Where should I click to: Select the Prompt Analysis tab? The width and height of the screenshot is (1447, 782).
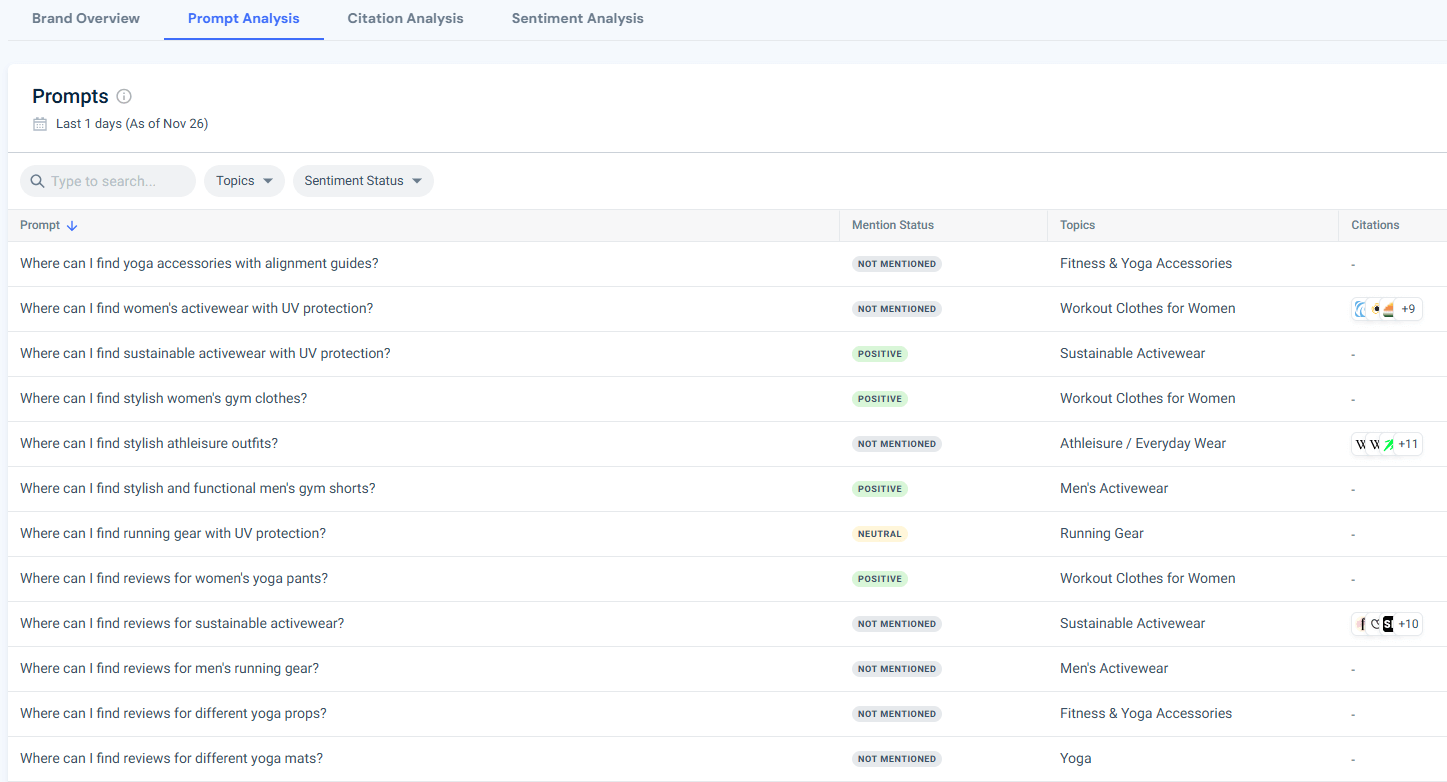[x=244, y=18]
